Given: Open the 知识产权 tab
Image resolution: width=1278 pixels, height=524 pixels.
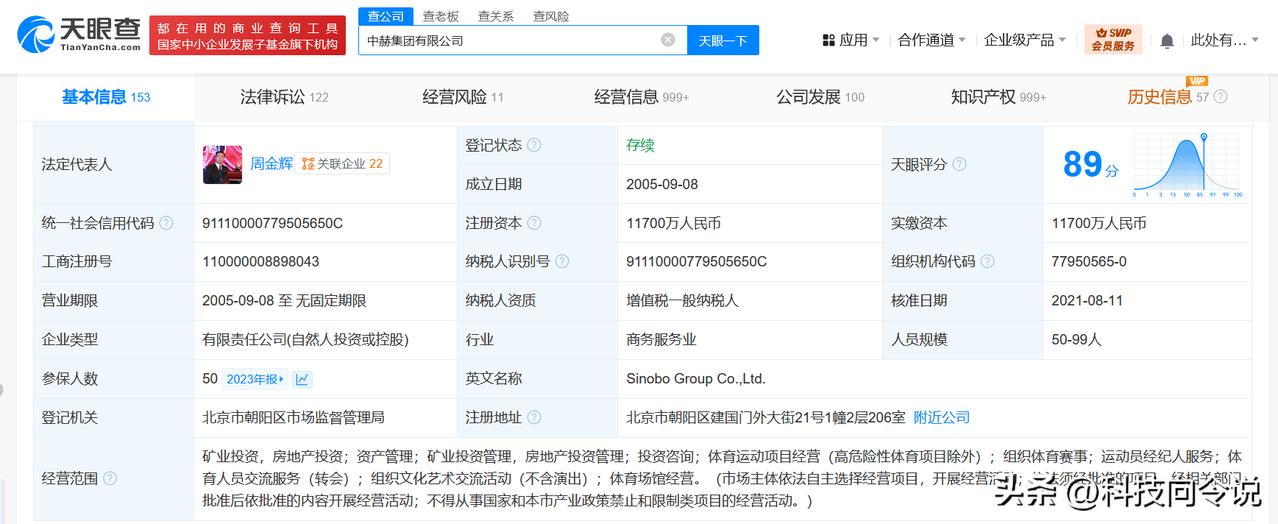Looking at the screenshot, I should click(998, 97).
